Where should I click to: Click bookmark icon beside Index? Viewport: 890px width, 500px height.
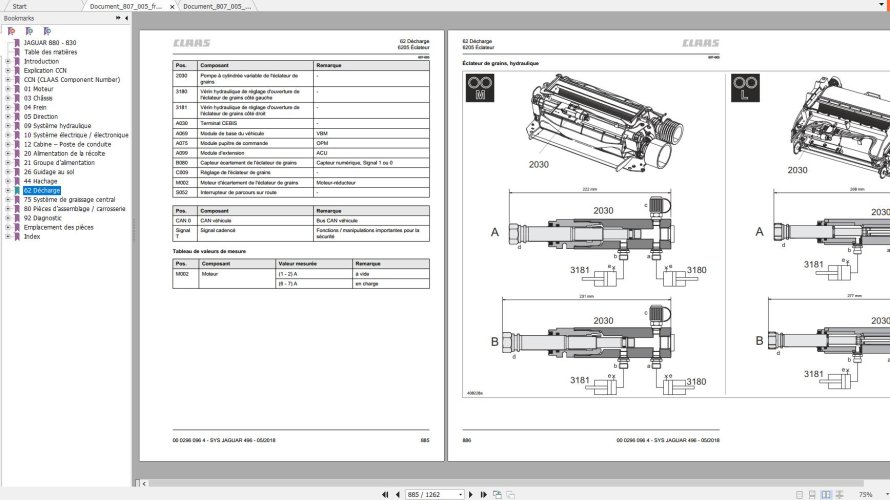(17, 237)
